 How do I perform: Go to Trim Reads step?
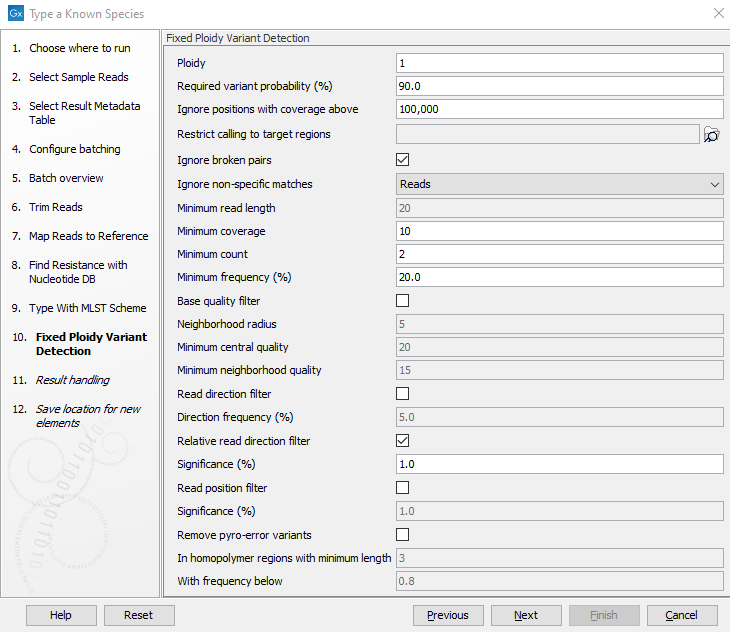click(x=56, y=207)
